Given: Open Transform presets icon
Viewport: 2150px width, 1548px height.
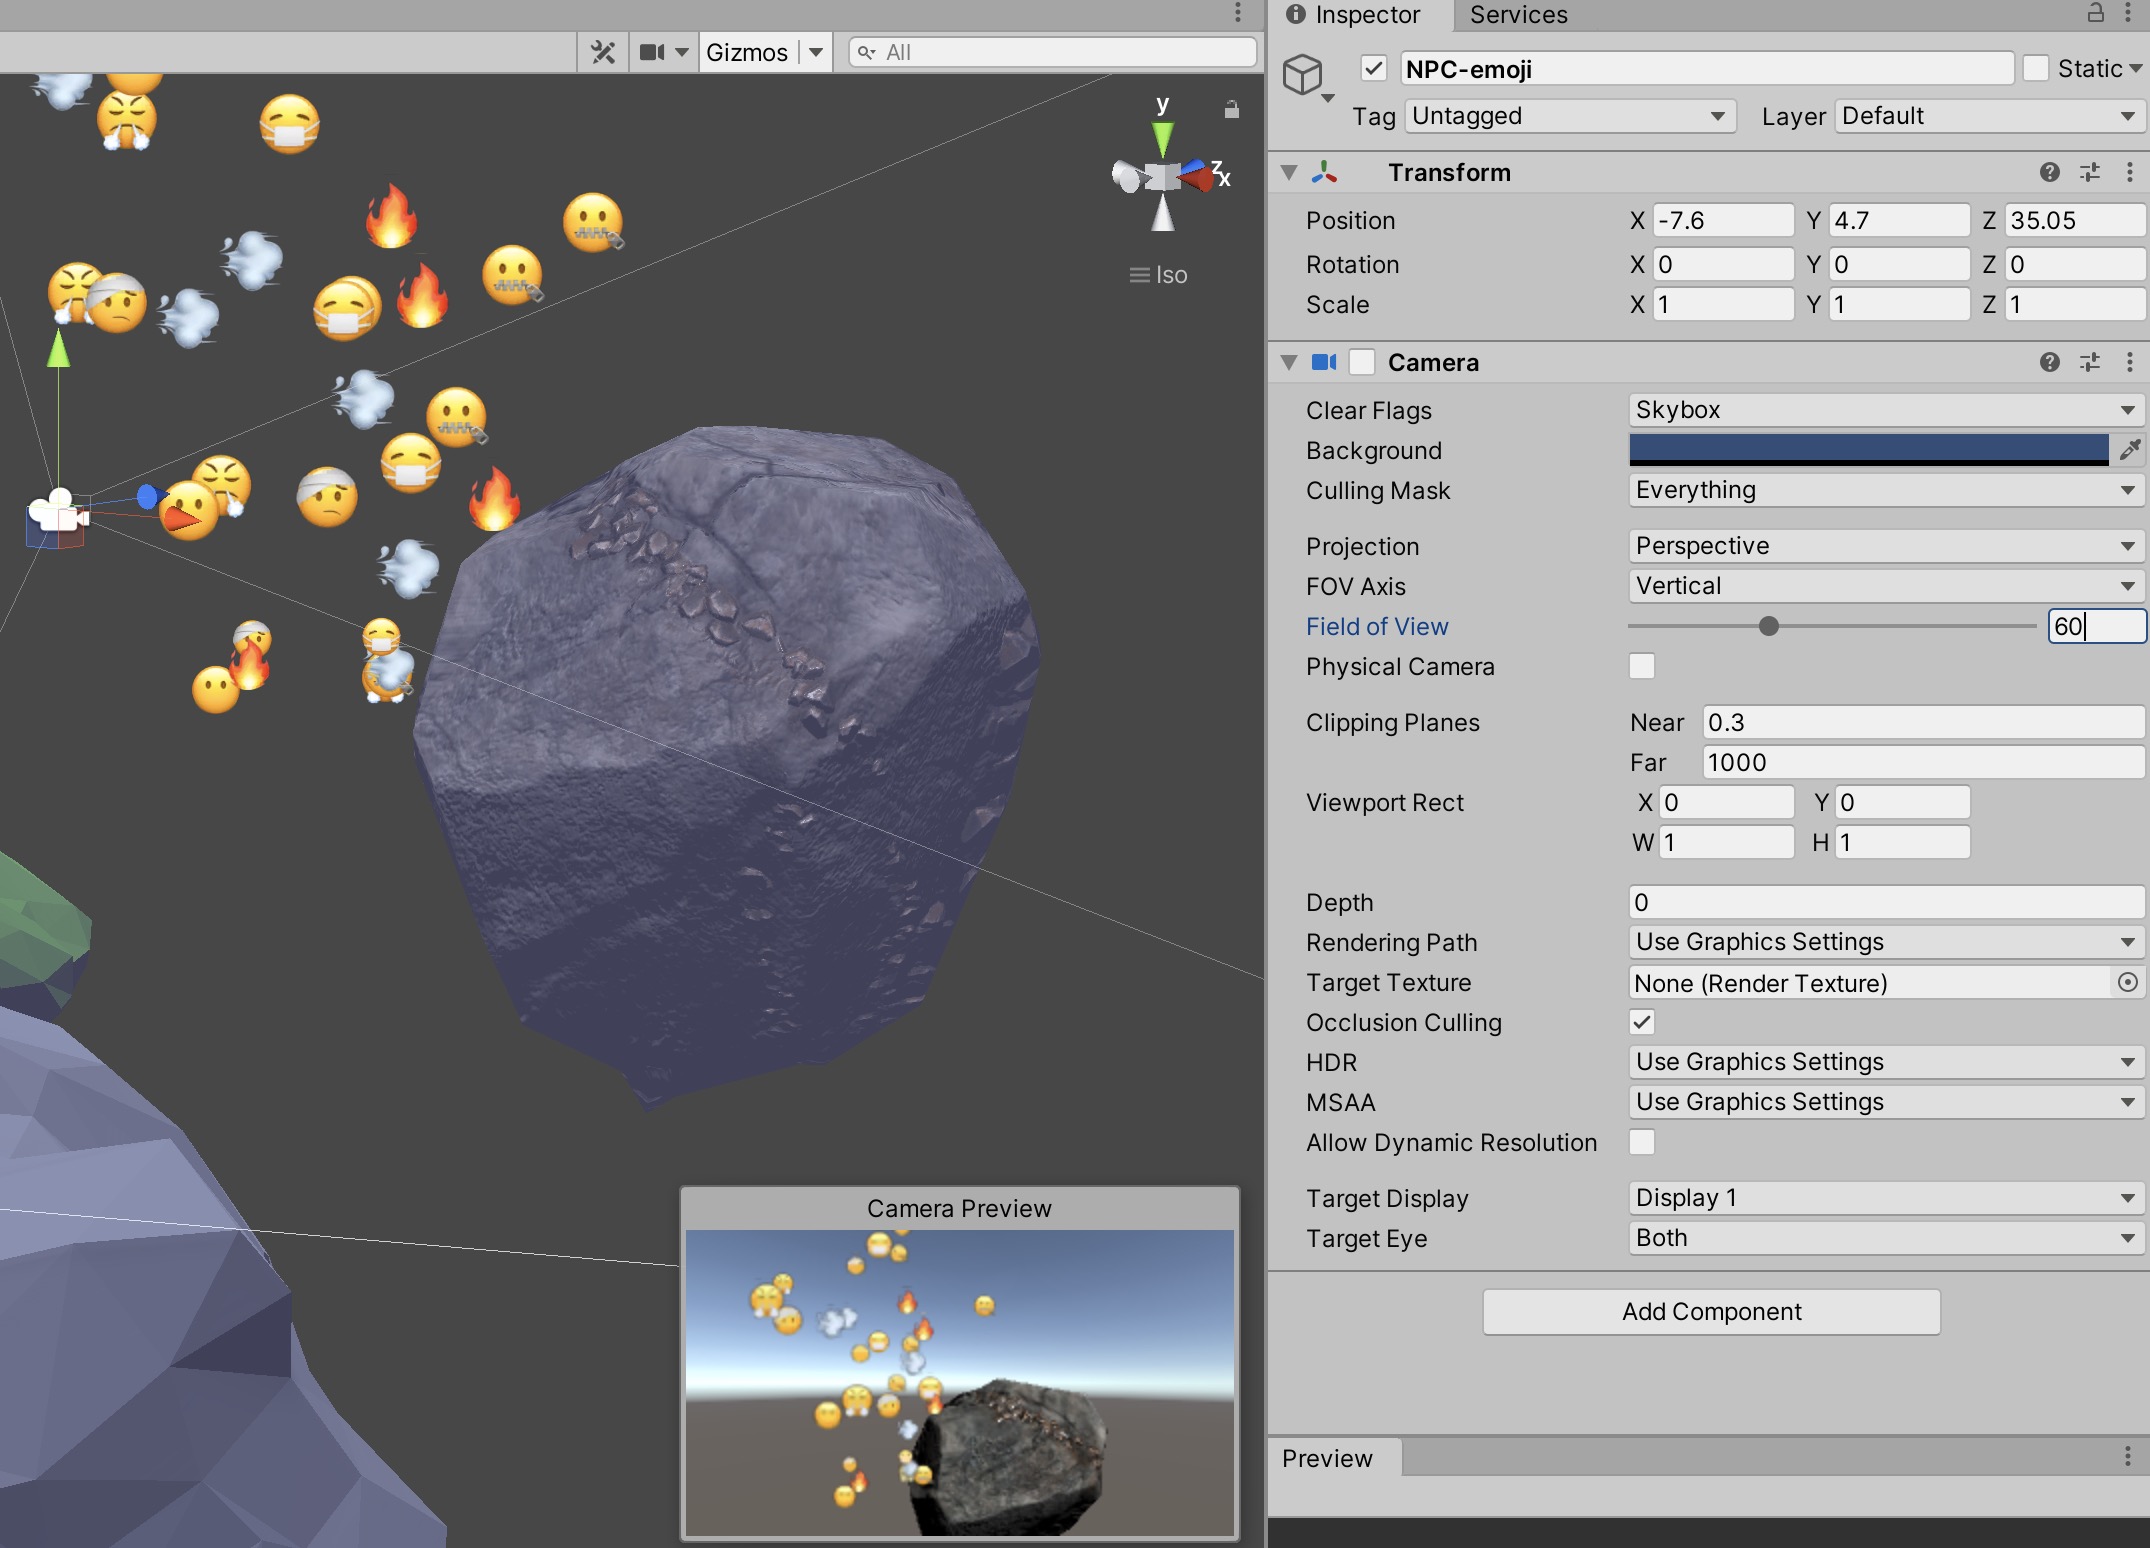Looking at the screenshot, I should coord(2090,172).
